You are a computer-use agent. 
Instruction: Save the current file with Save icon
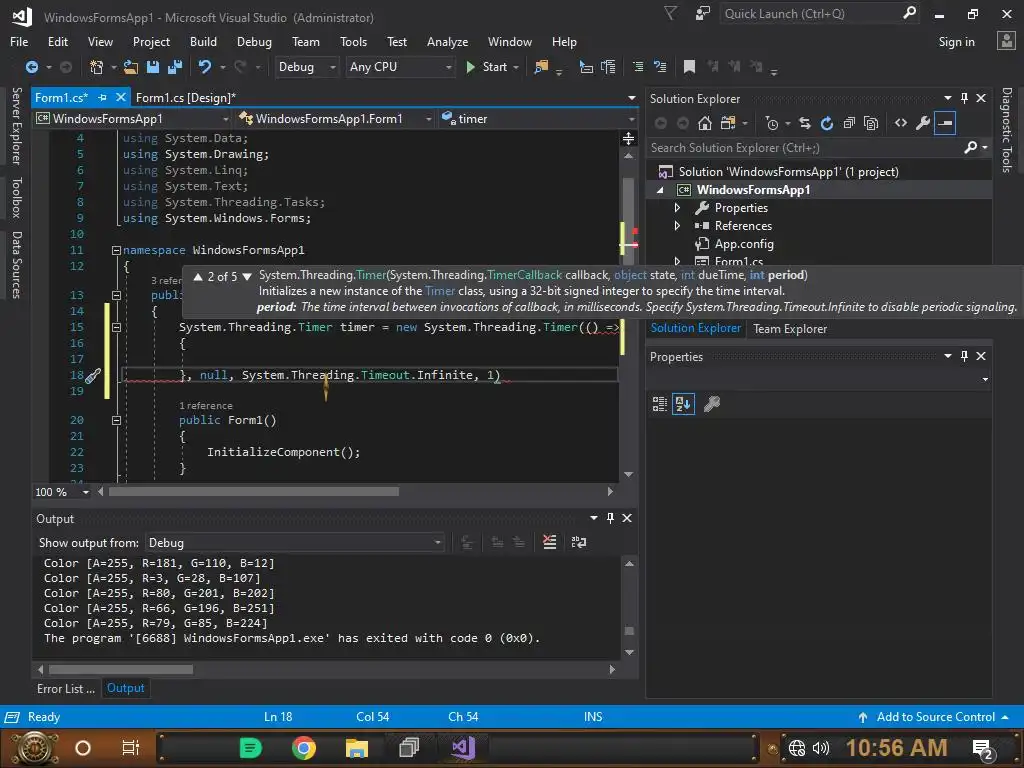pyautogui.click(x=153, y=67)
